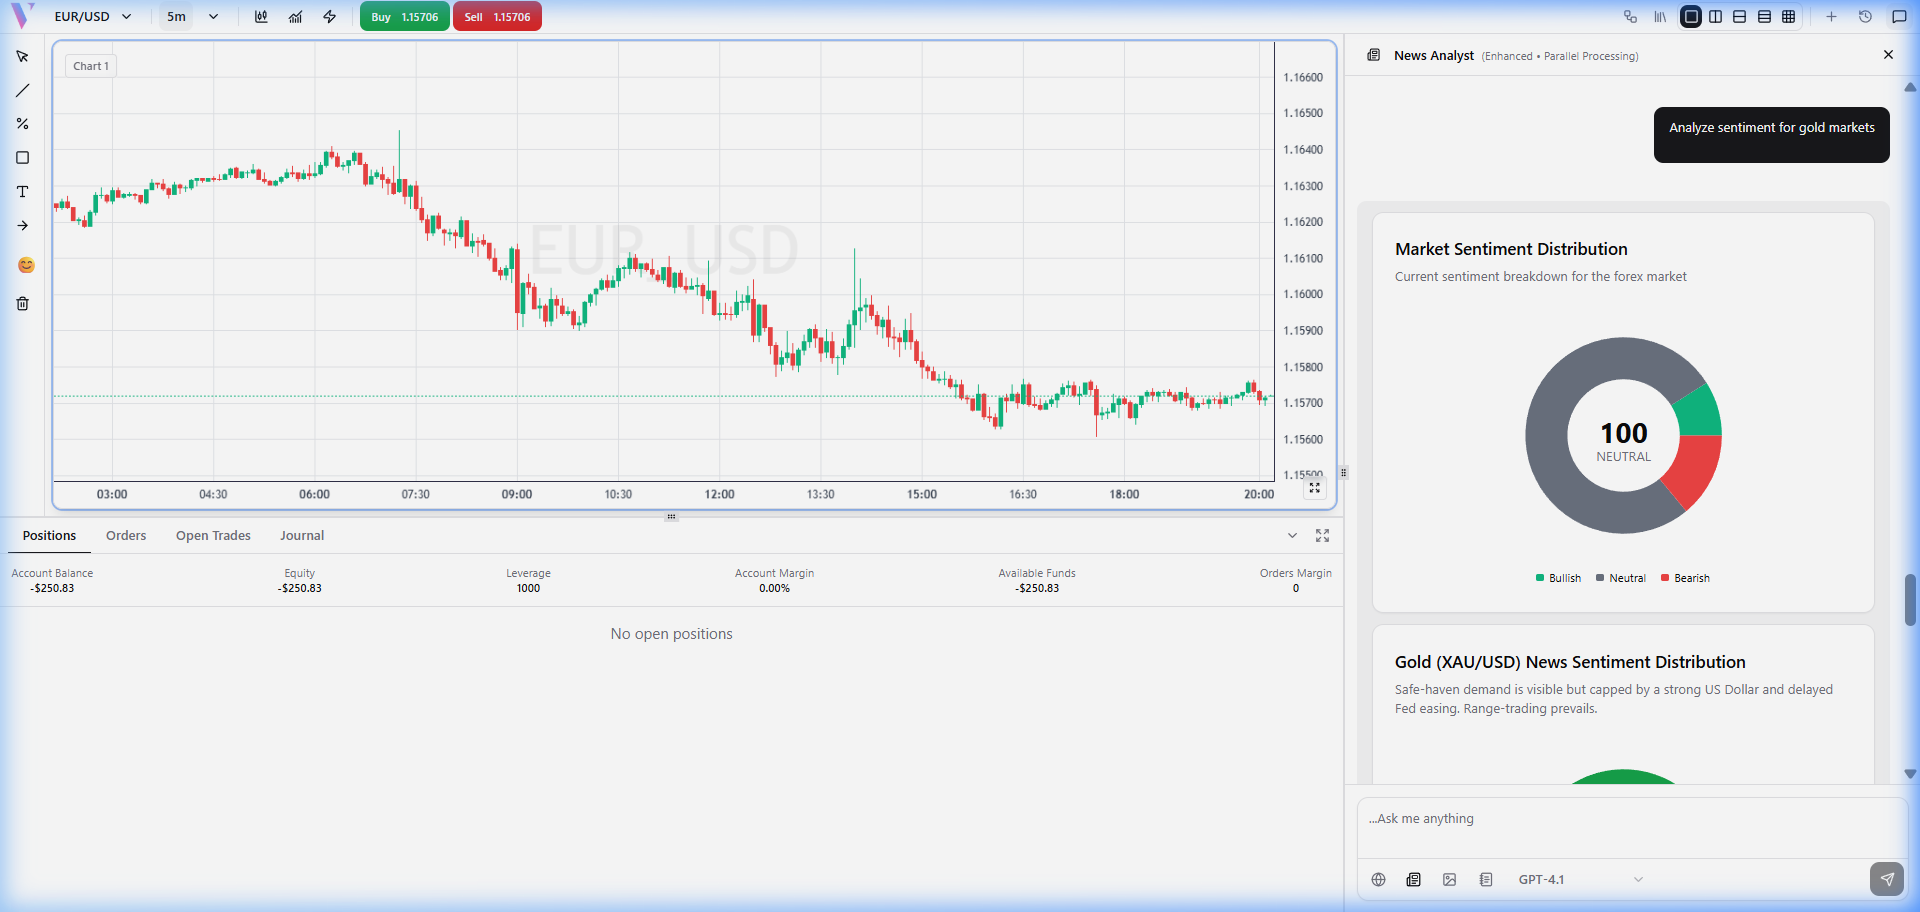Click the history clock icon
This screenshot has width=1920, height=912.
click(1865, 17)
